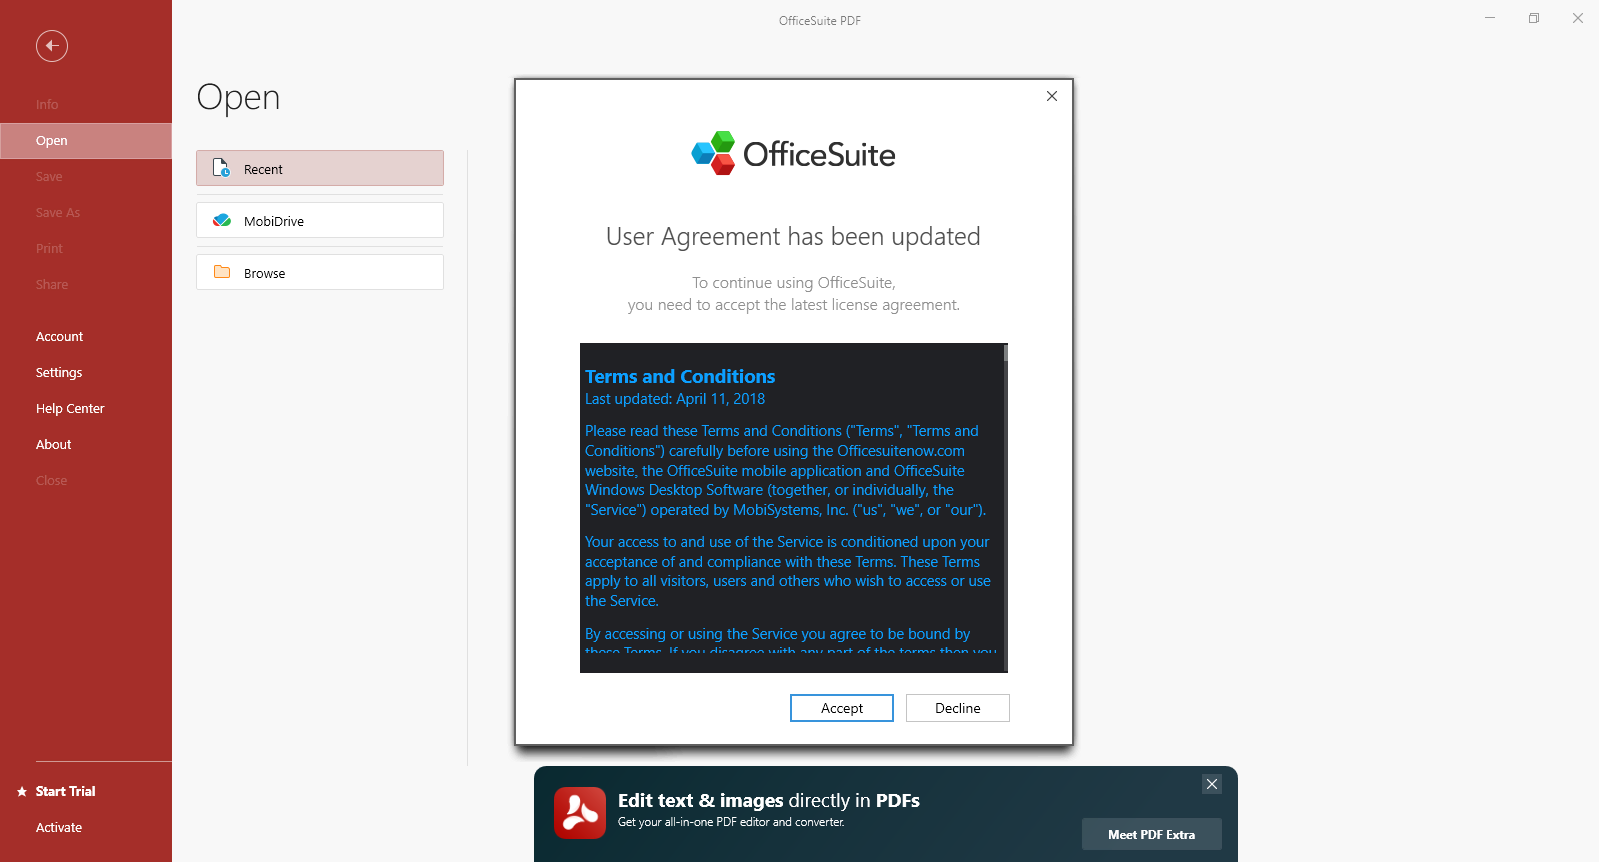1599x862 pixels.
Task: Click the Meet PDF Extra button
Action: (1152, 834)
